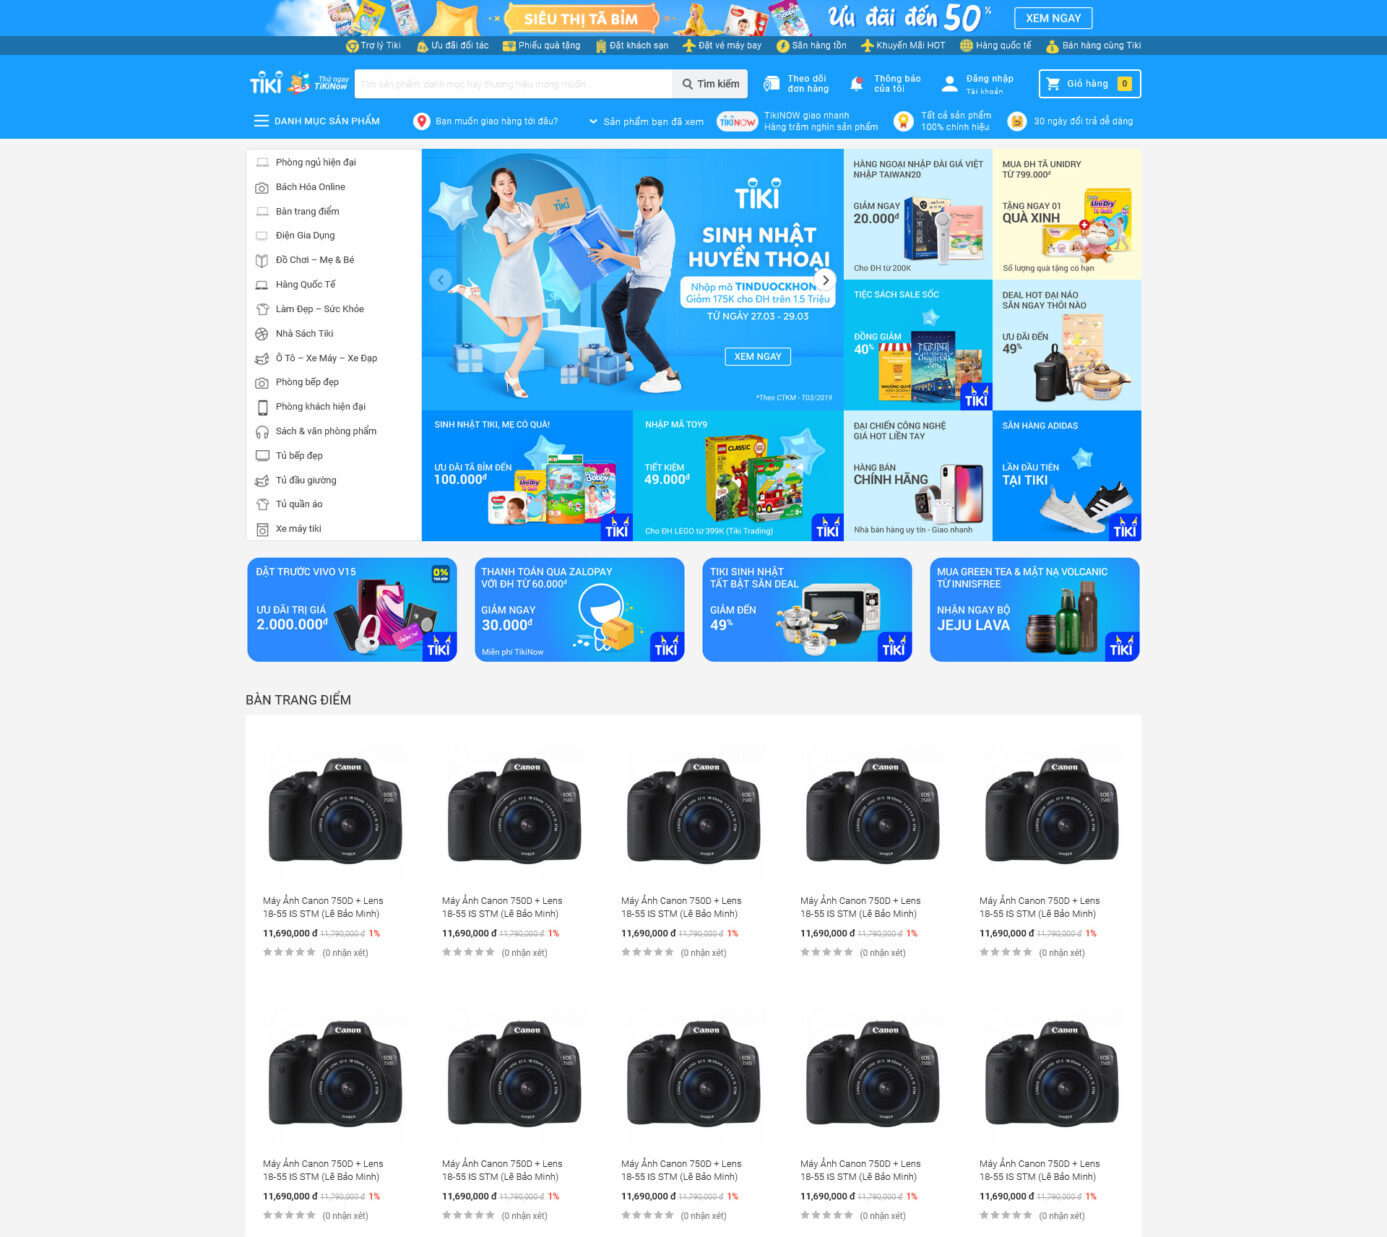Click the Tìm kiếm search button

[x=710, y=84]
